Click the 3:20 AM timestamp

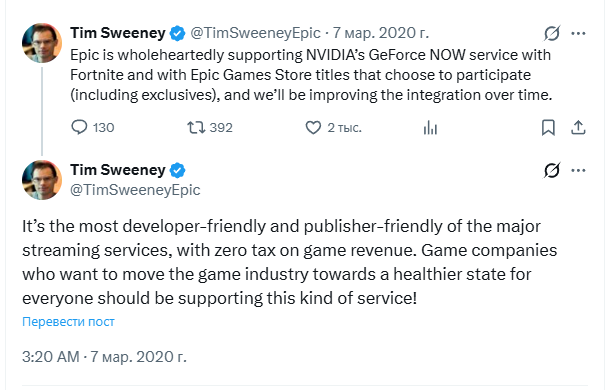(51, 357)
